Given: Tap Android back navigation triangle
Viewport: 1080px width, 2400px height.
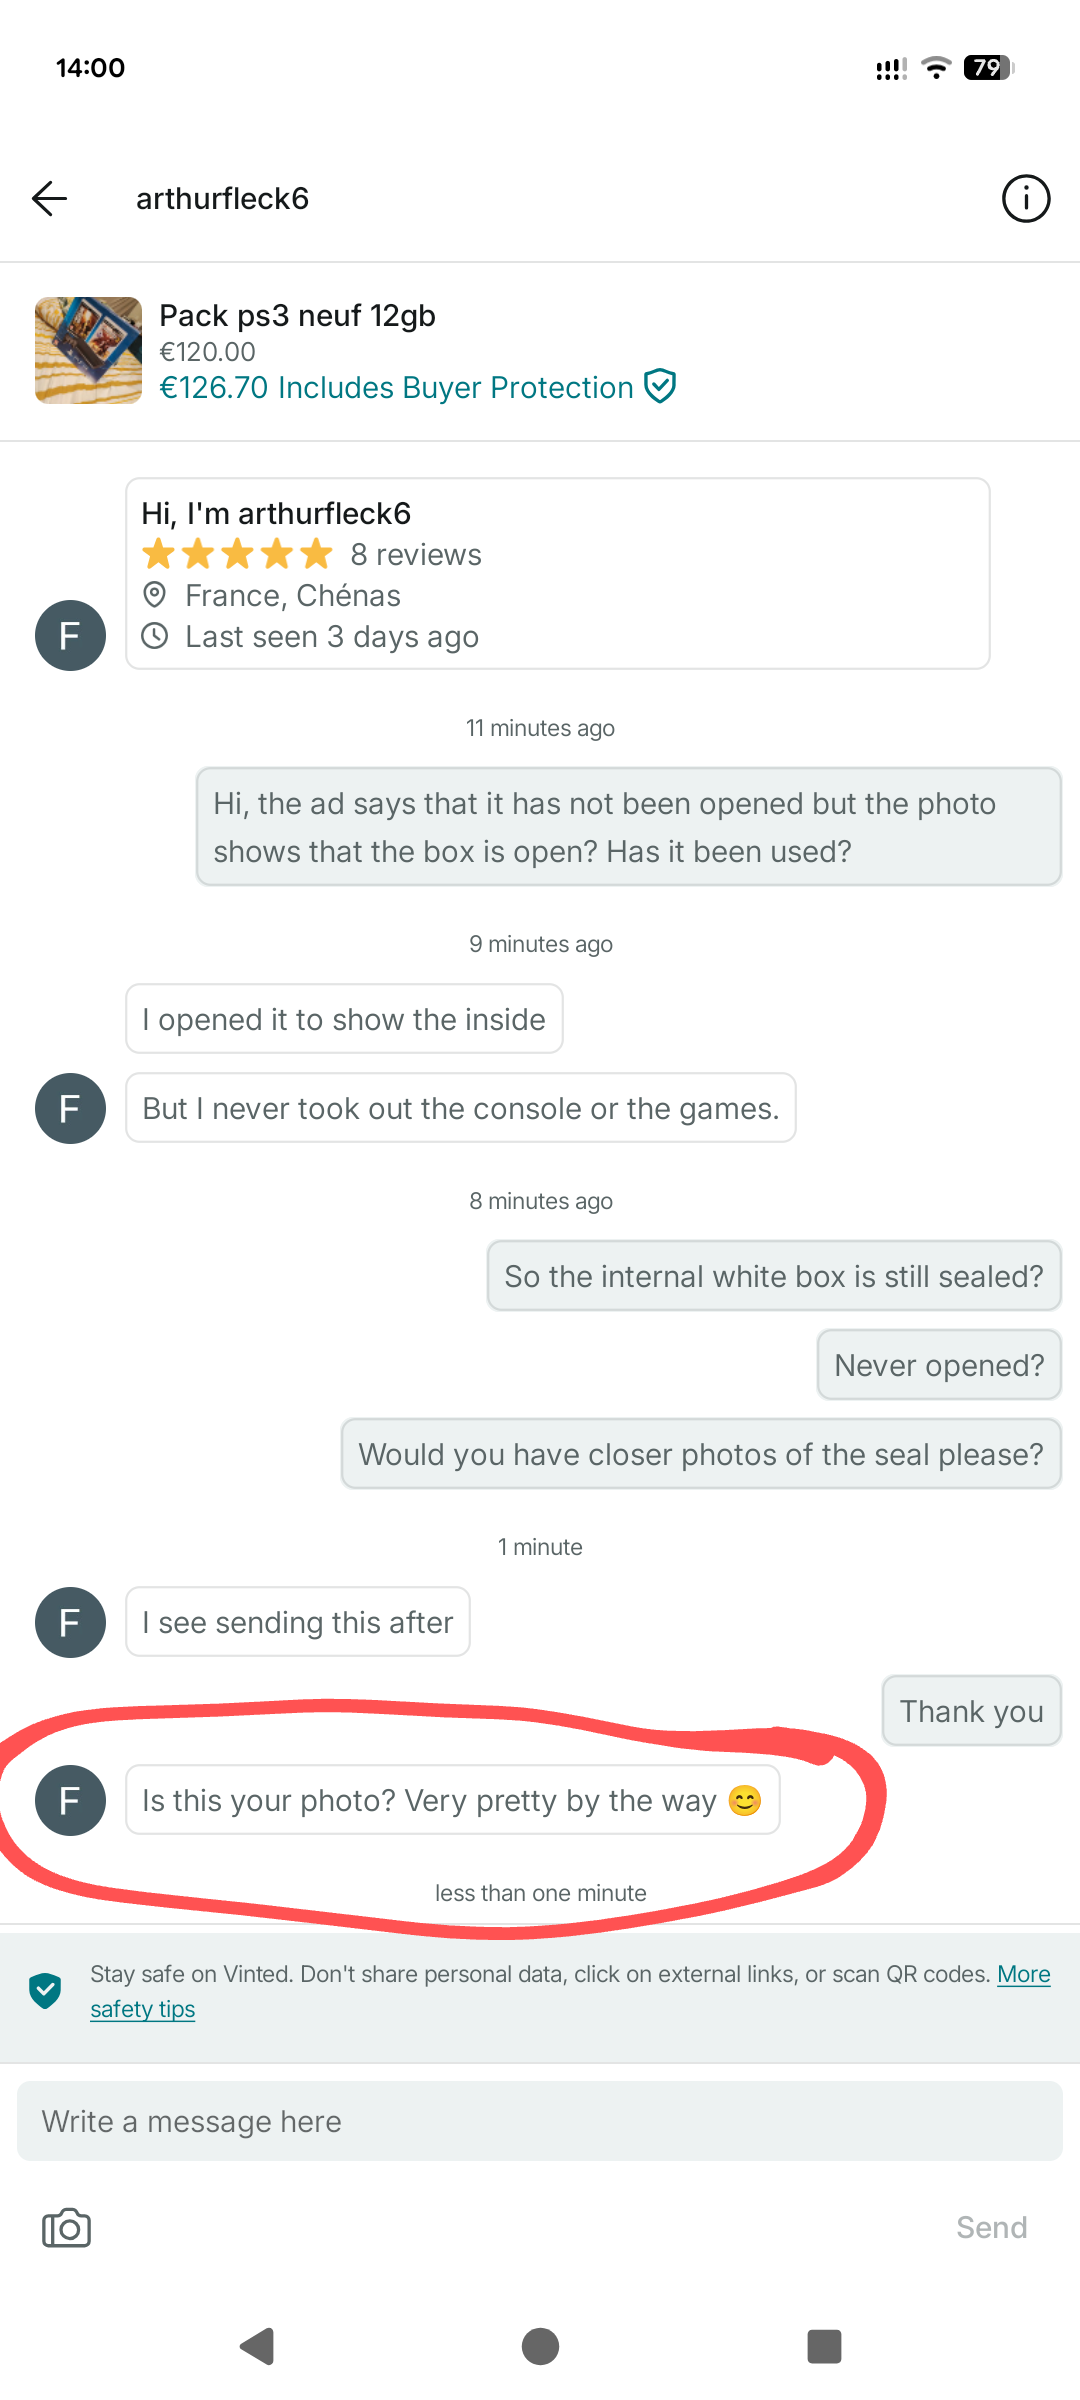Looking at the screenshot, I should (x=258, y=2346).
